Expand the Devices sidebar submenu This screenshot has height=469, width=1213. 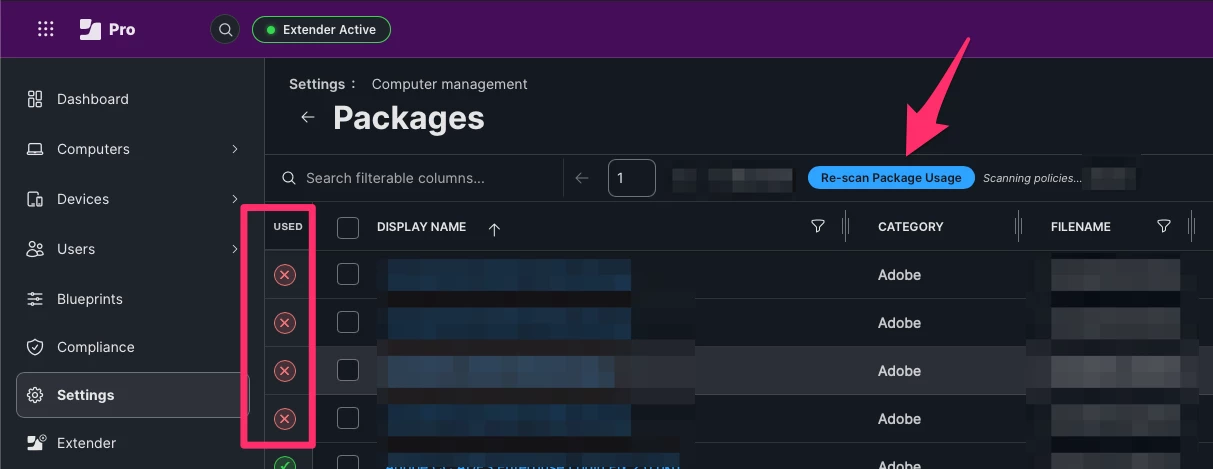[235, 199]
